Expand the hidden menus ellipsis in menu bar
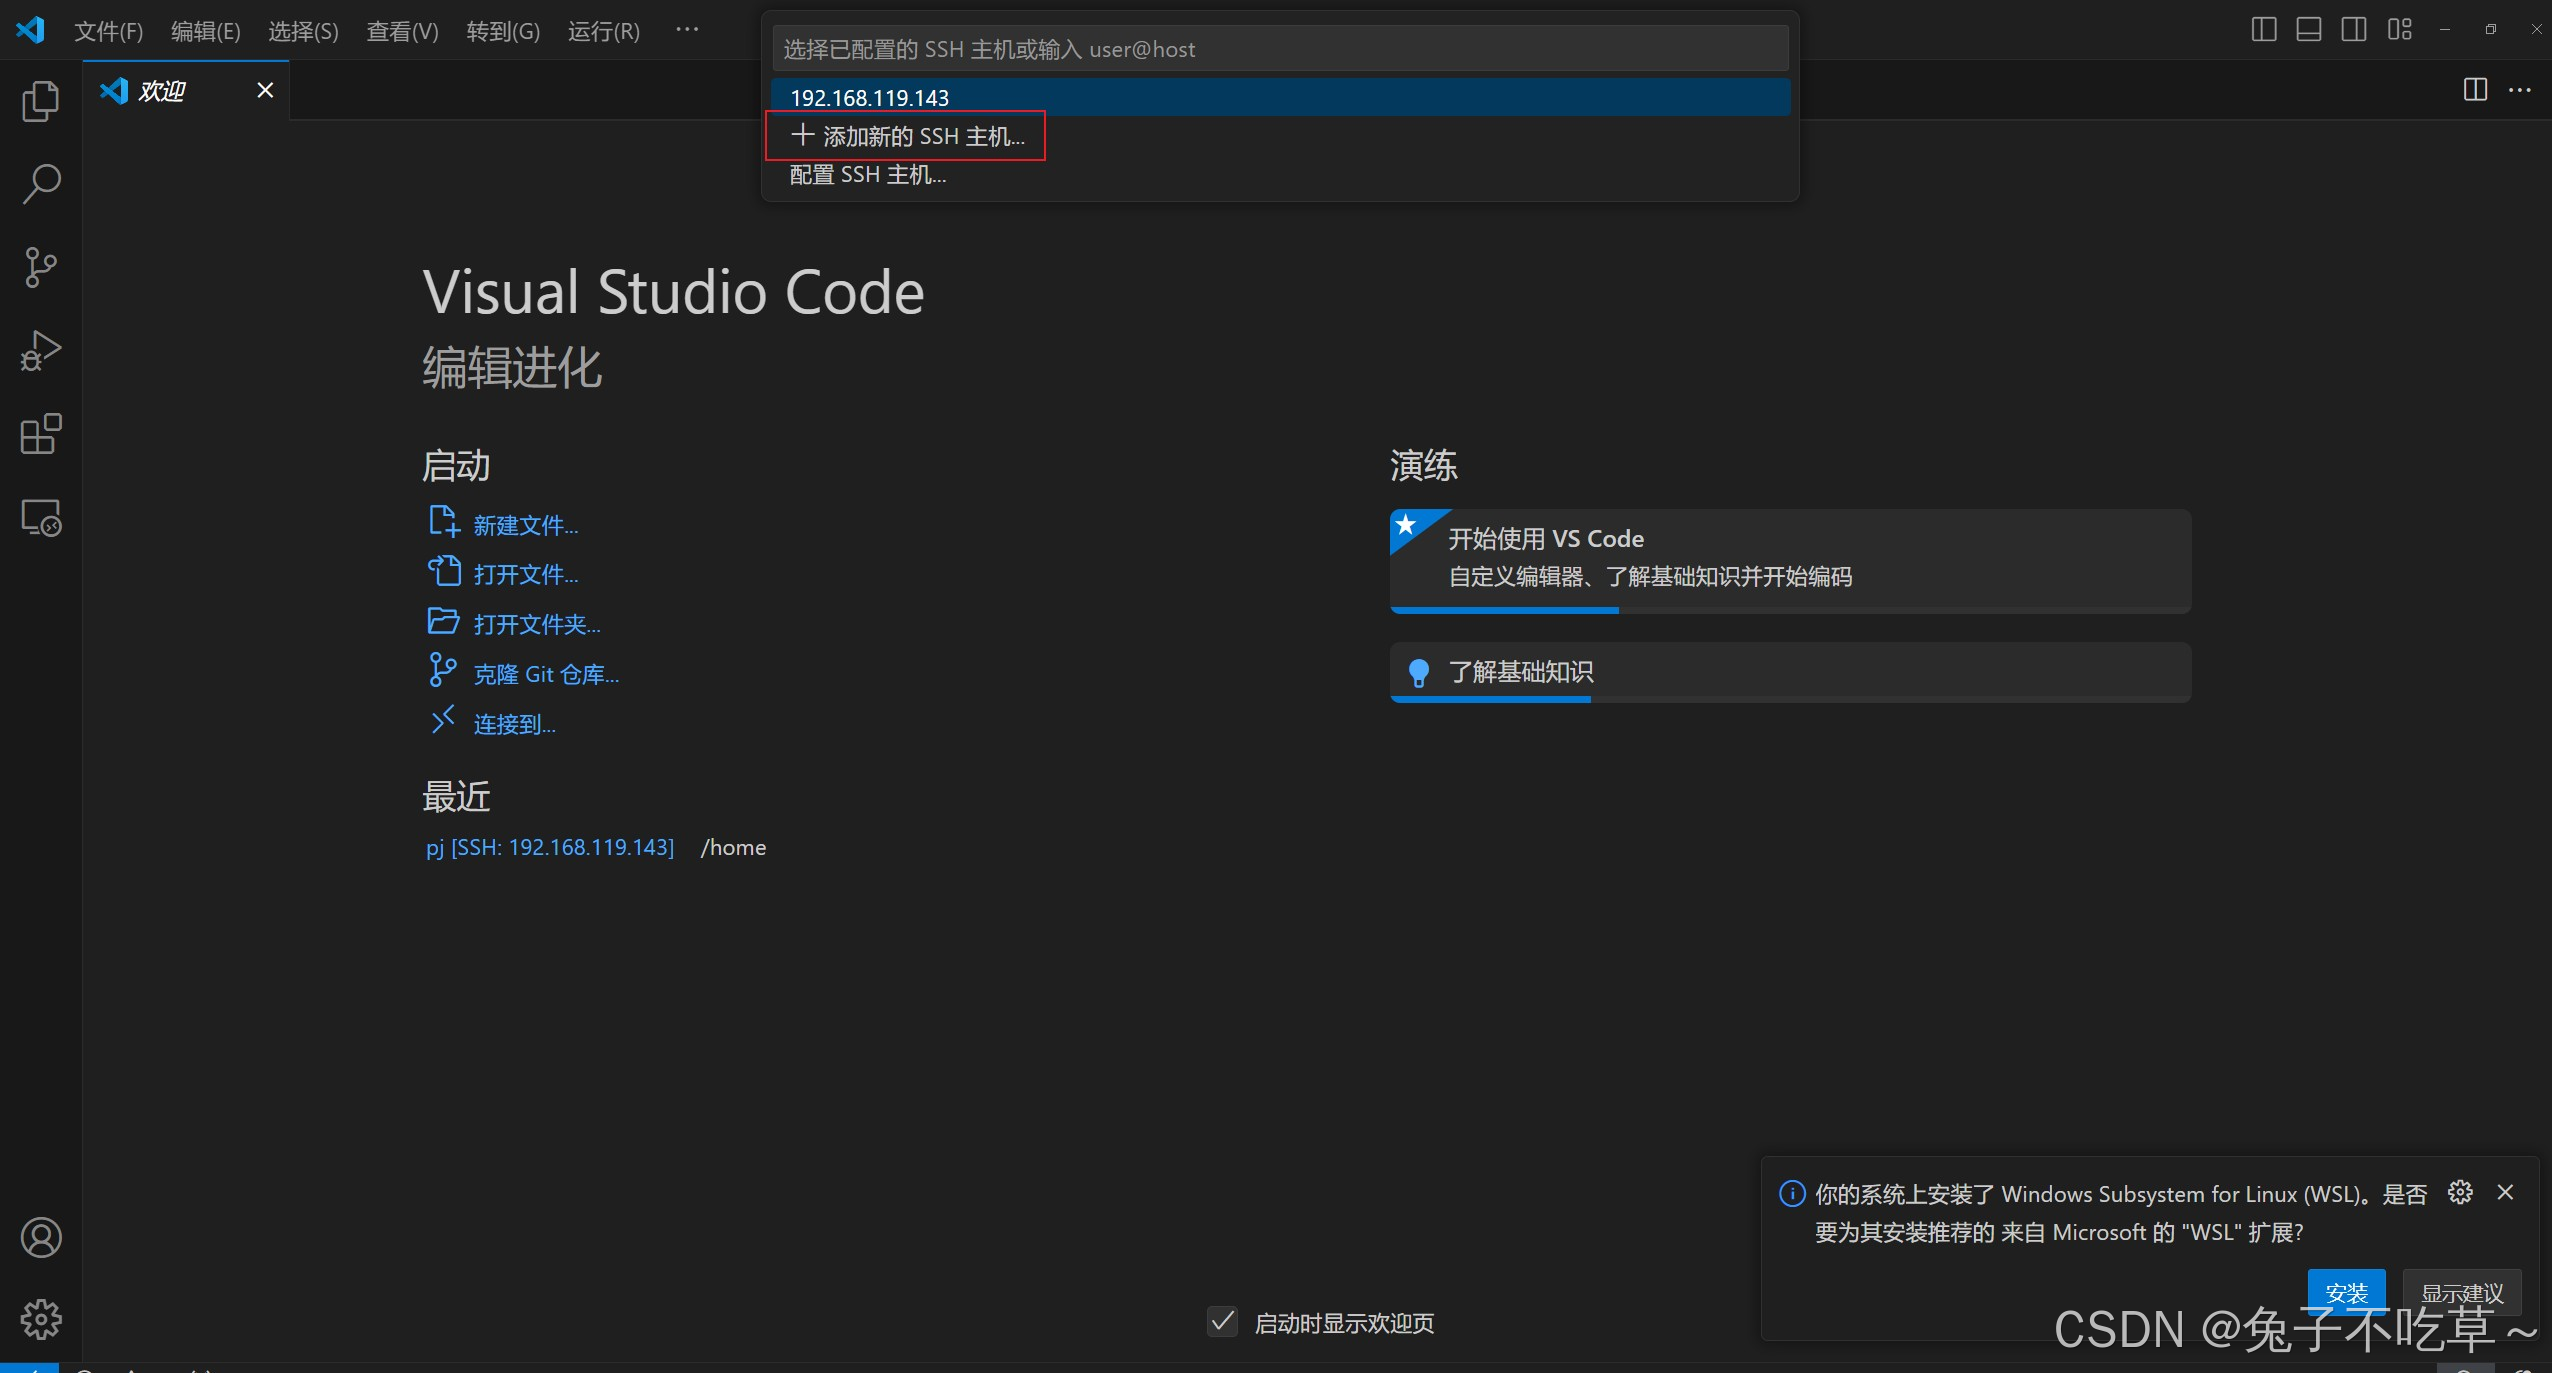This screenshot has height=1373, width=2552. pos(687,30)
